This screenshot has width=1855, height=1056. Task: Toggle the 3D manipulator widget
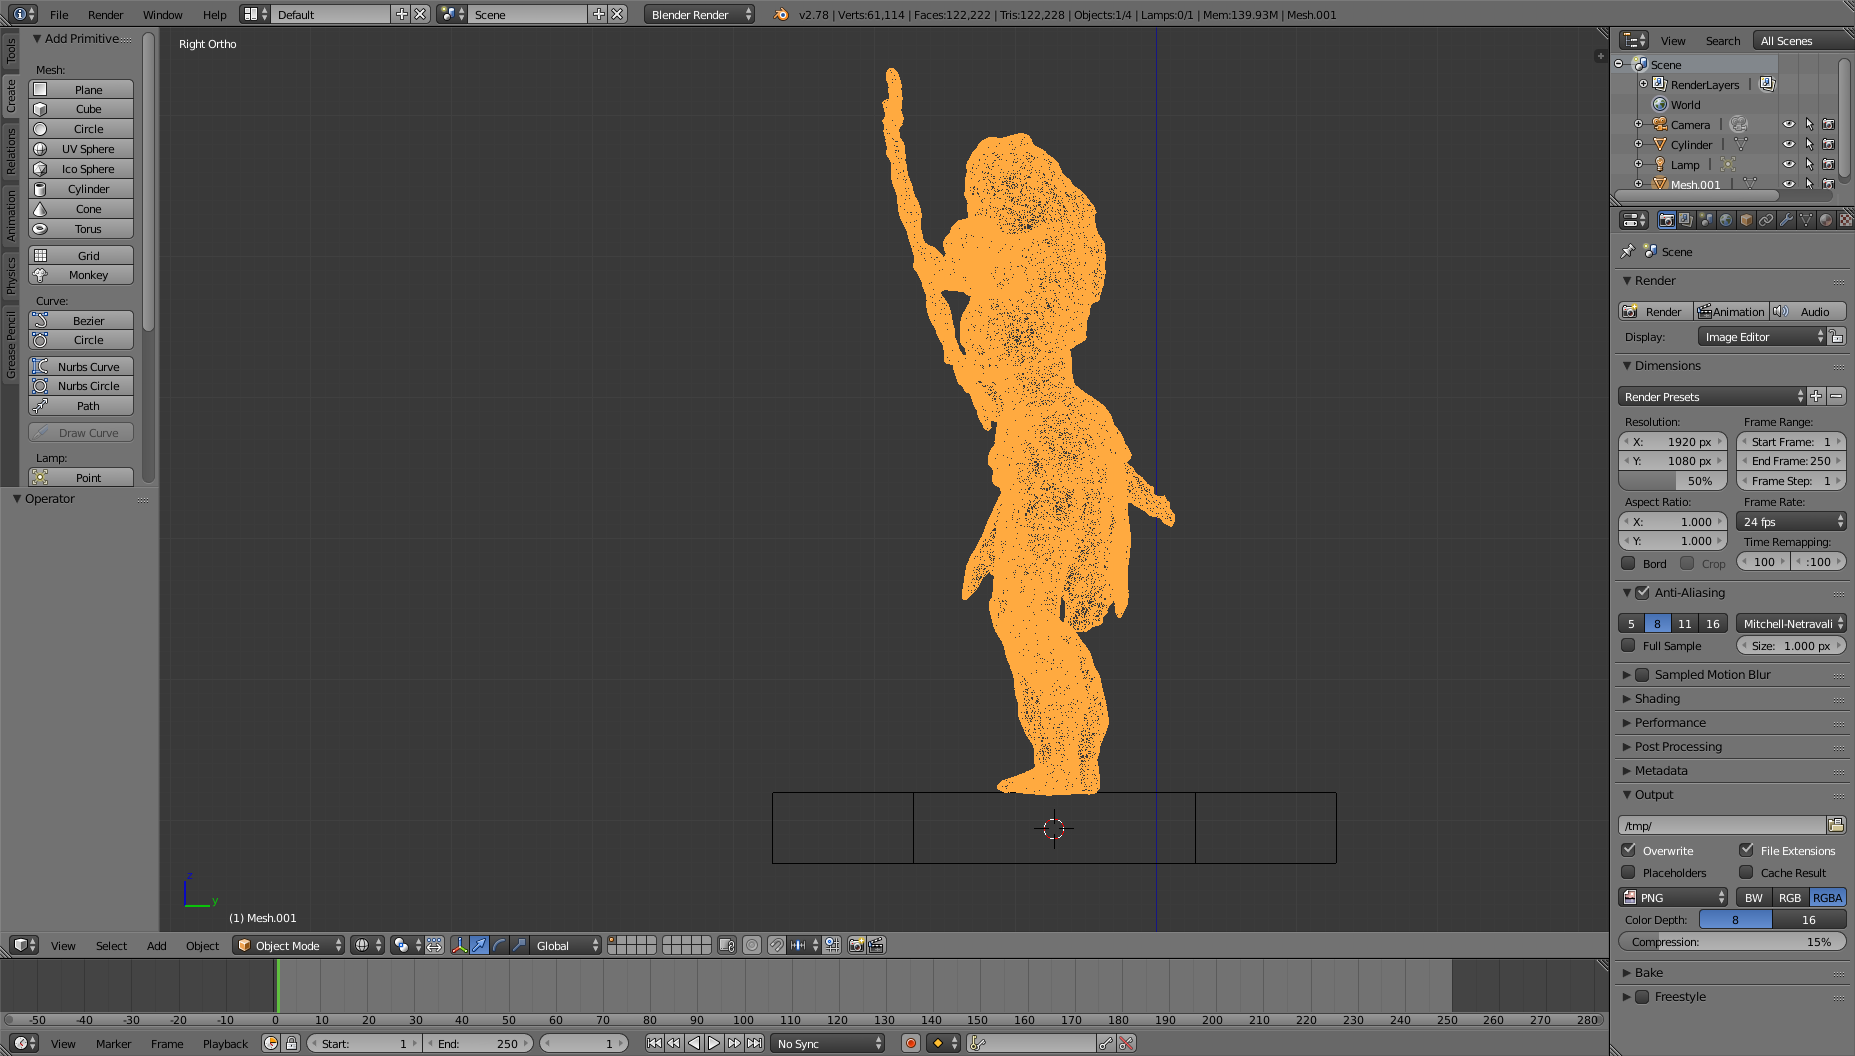pos(459,945)
